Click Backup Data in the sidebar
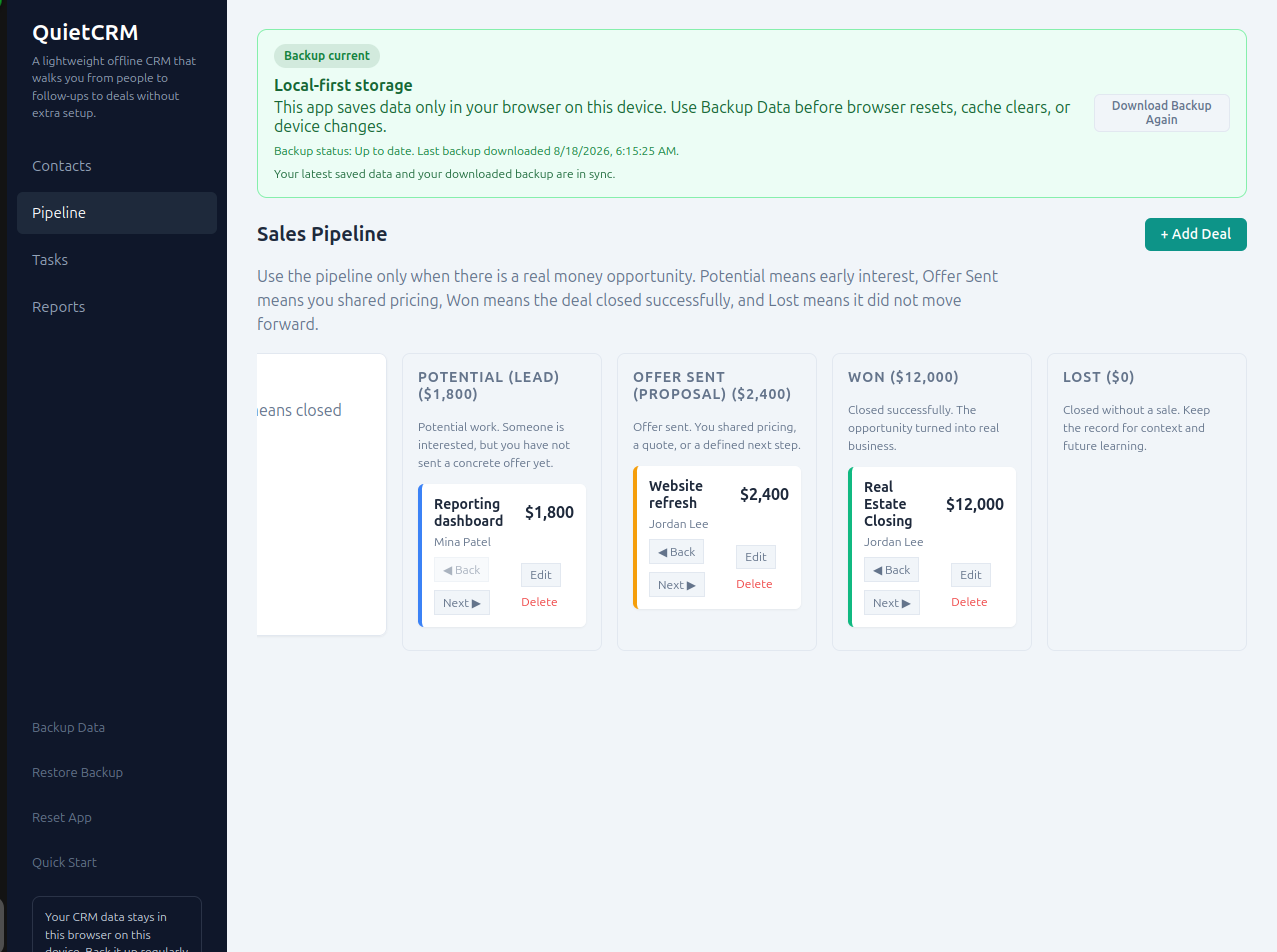The image size is (1277, 952). (68, 728)
